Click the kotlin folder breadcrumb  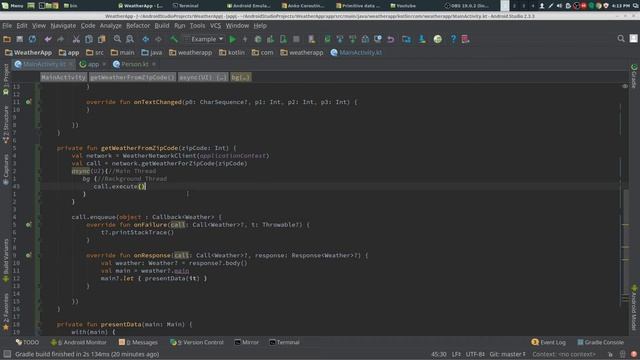(x=232, y=53)
